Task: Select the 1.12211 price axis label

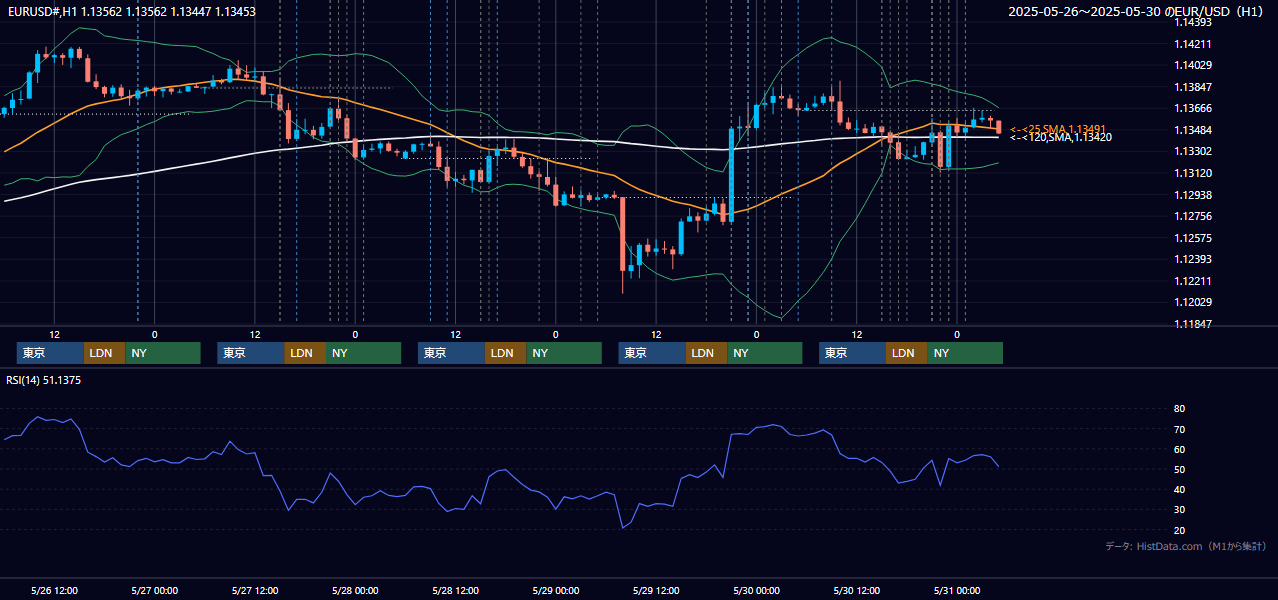Action: [x=1192, y=281]
